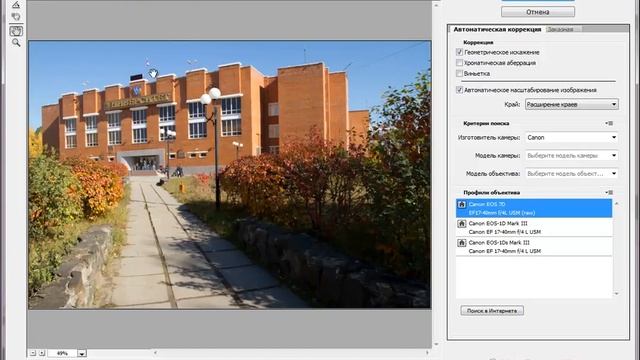Click the profile icon beside Canon EOS-1D Mark III
Screen dimensions: 640x360
tap(462, 224)
